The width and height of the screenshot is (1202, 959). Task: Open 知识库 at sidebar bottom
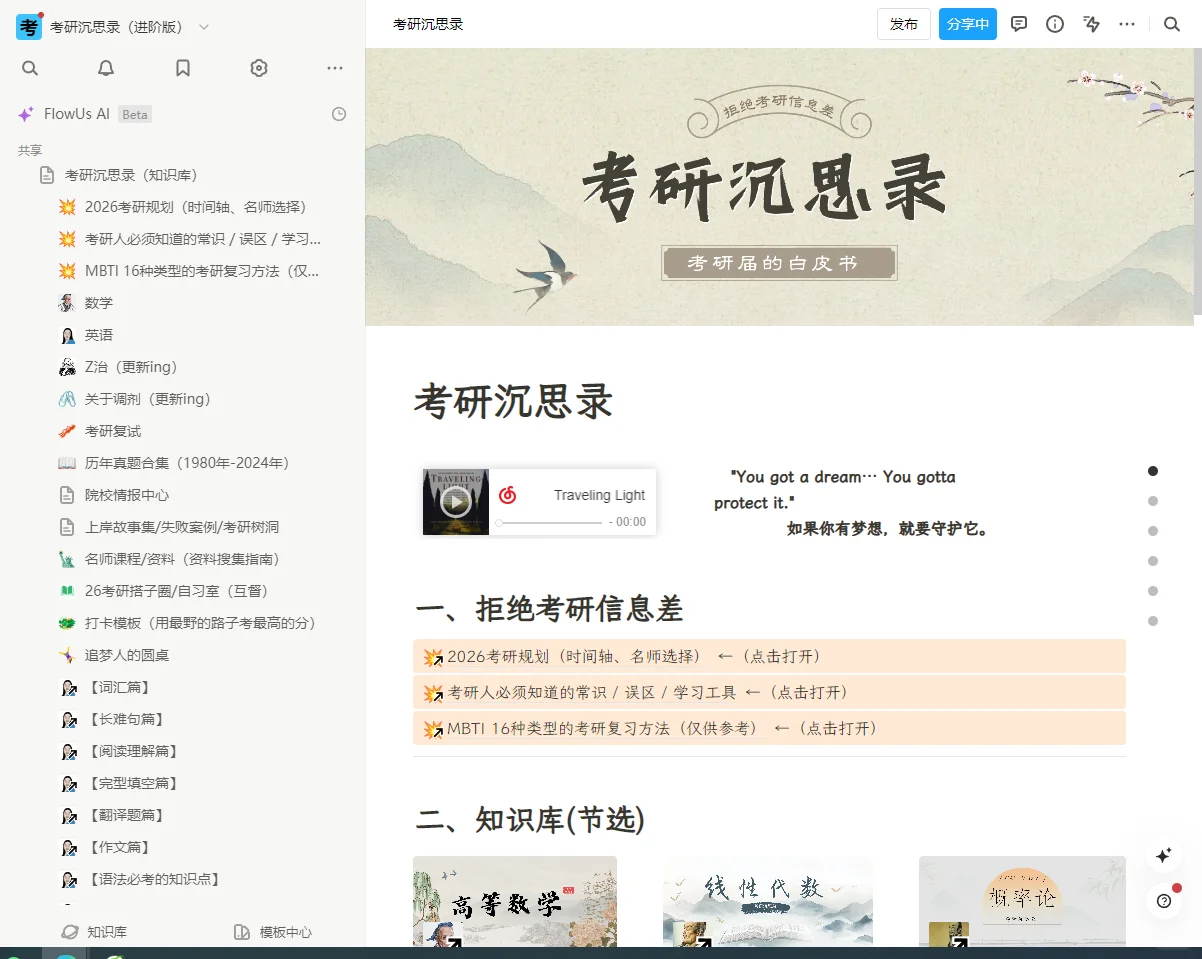point(94,932)
